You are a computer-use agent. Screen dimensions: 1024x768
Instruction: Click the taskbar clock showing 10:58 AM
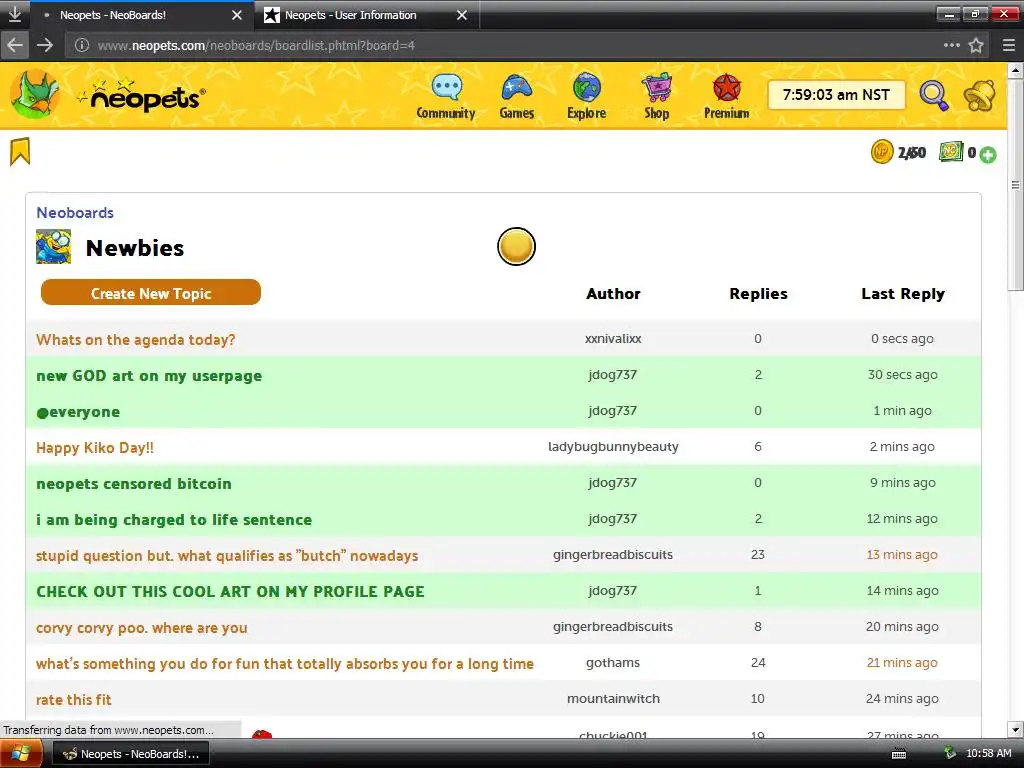989,753
